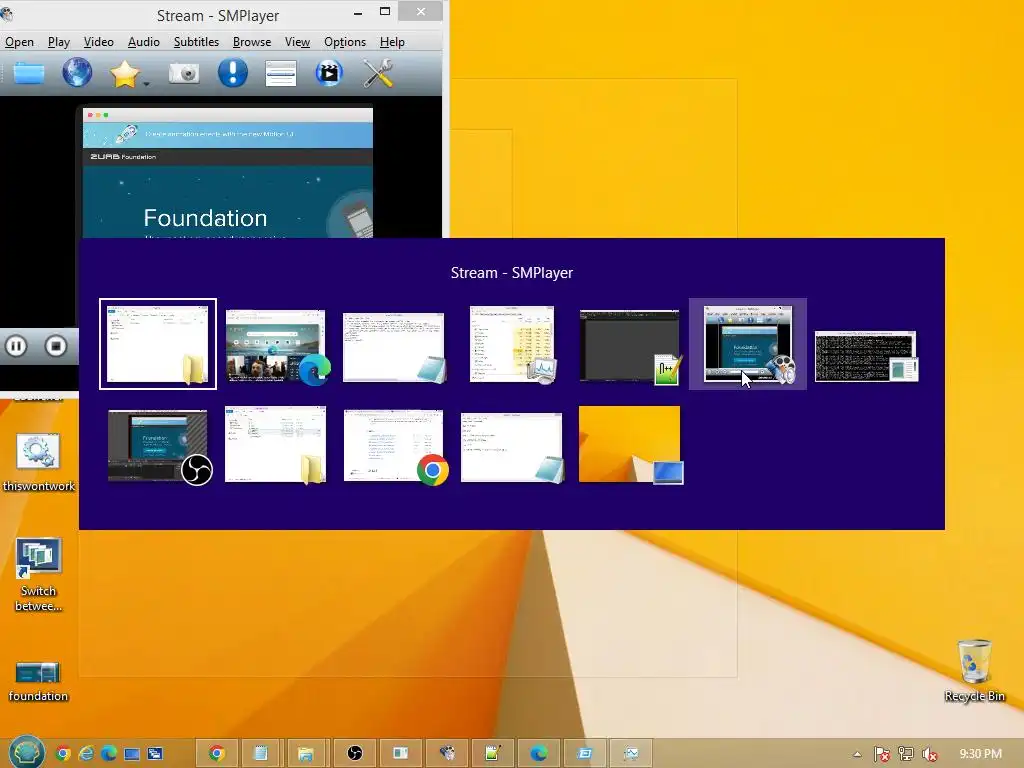Expand the favorites star dropdown arrow

146,84
